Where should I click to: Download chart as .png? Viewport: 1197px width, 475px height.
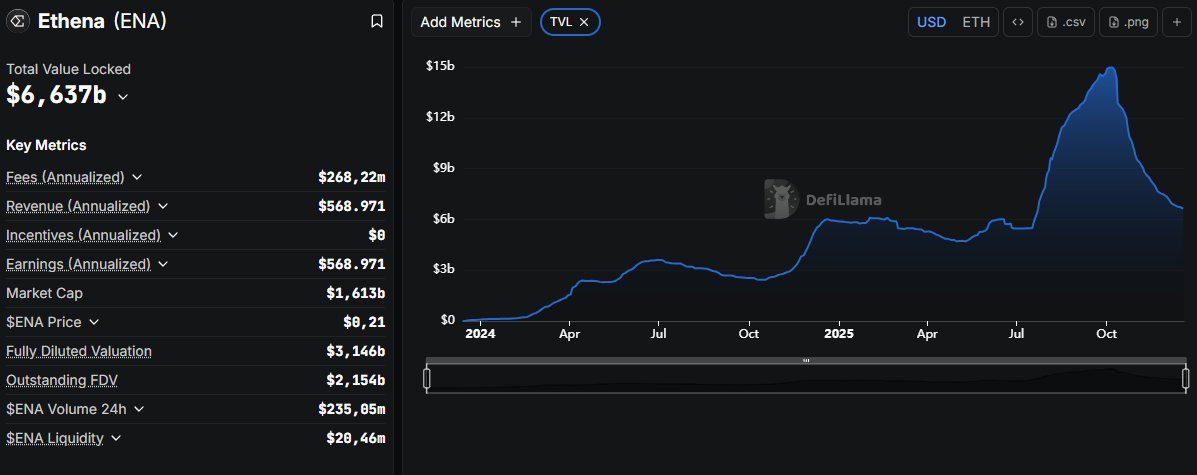(1128, 22)
